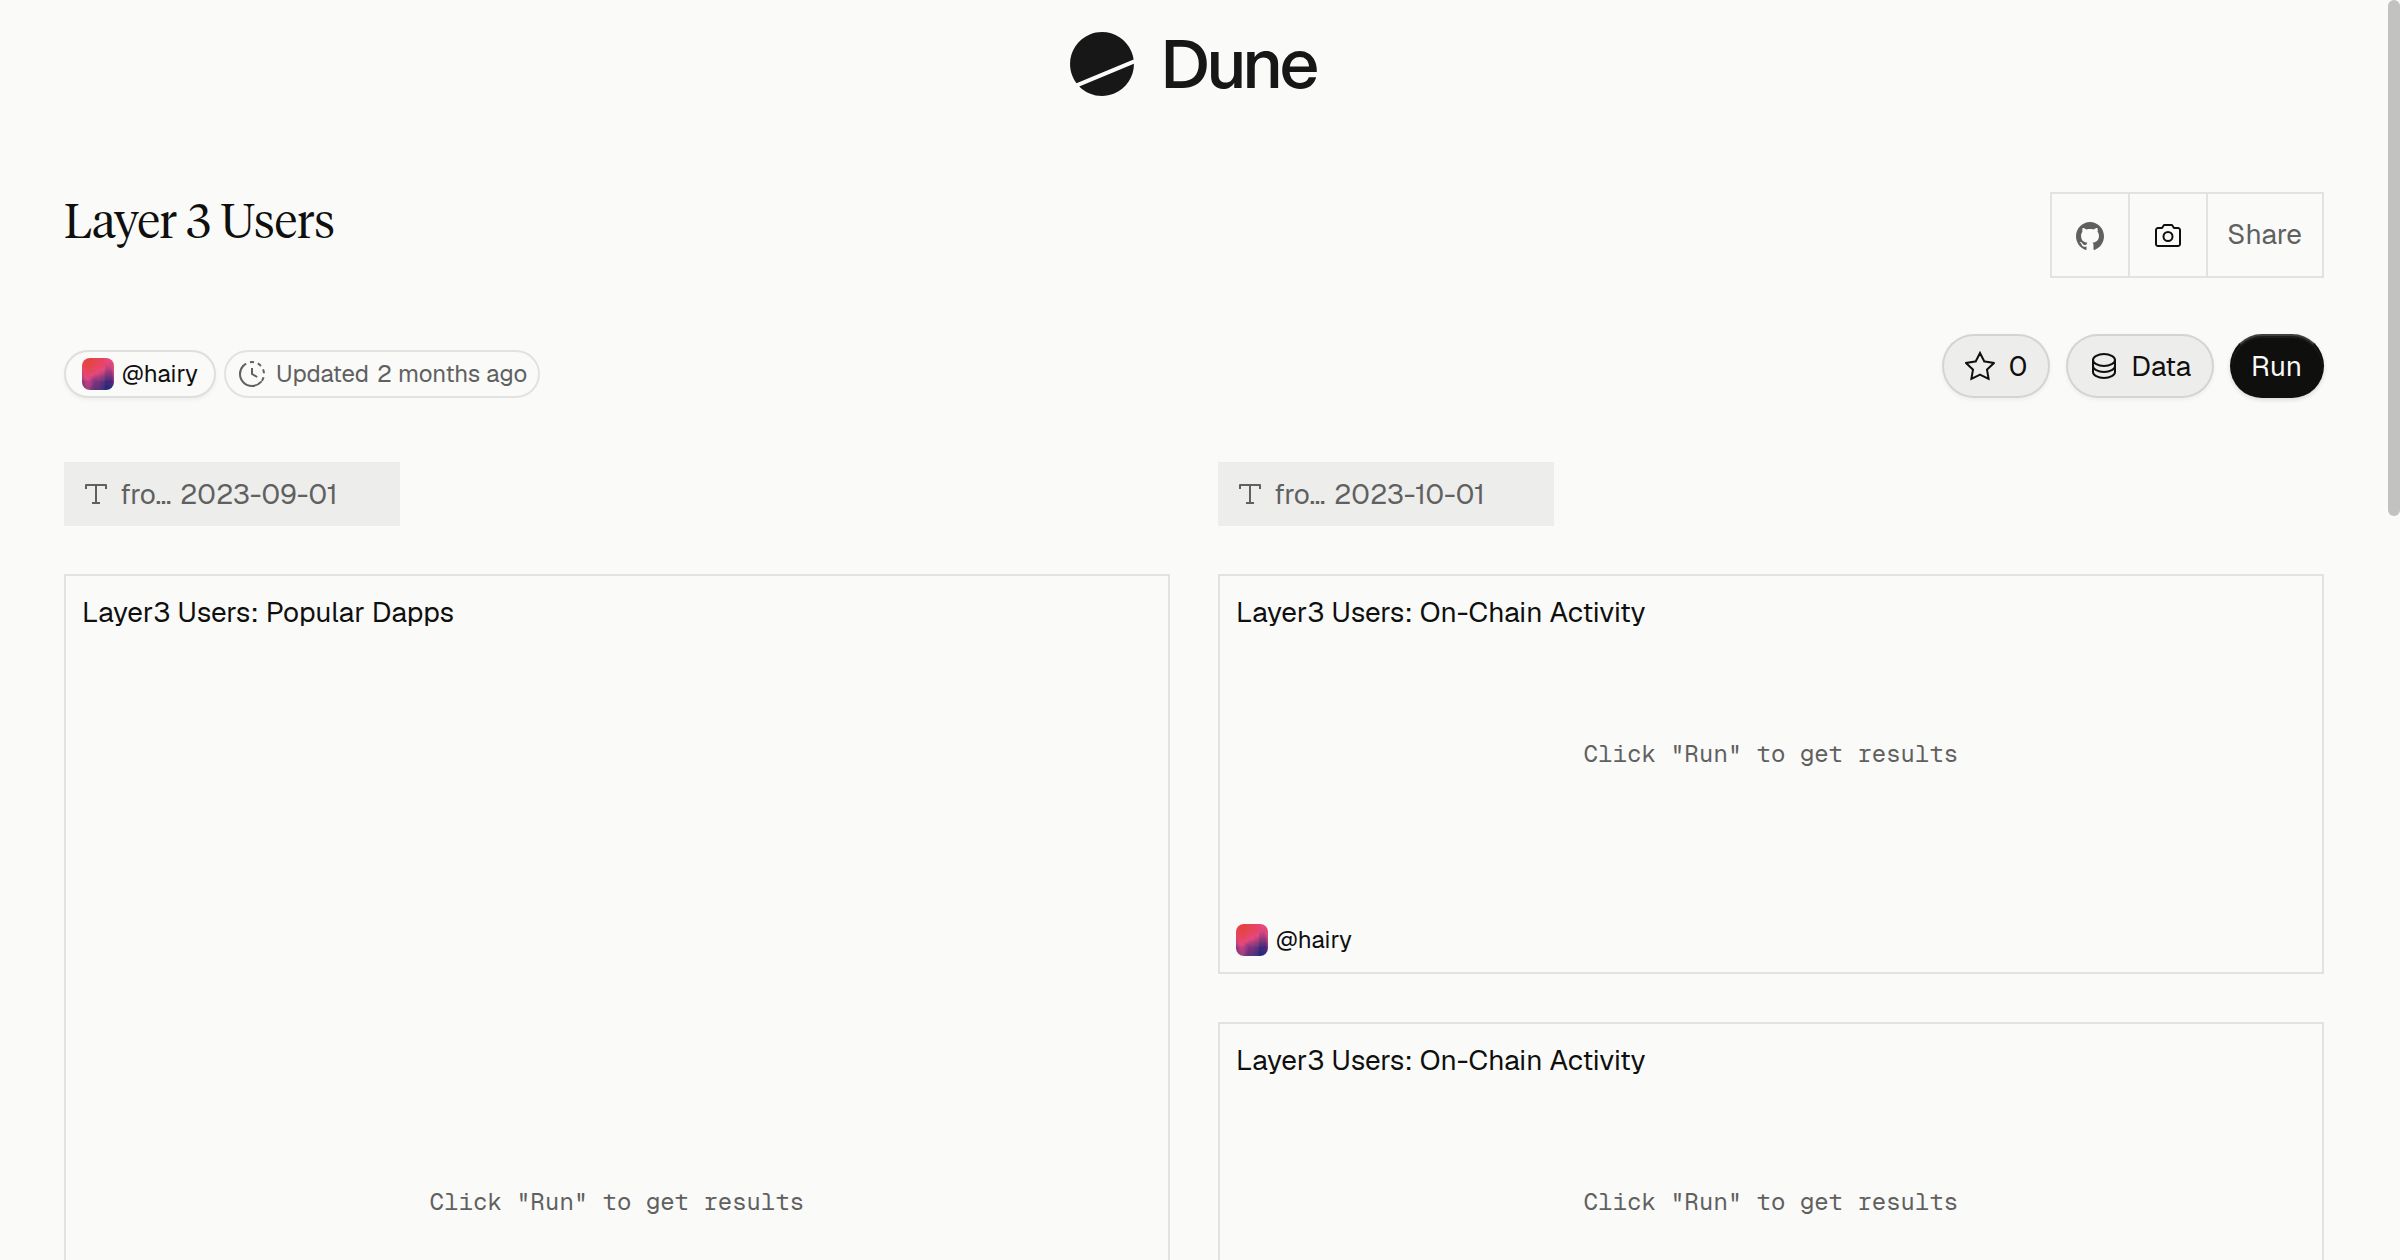Open Layer3 Users: Popular Dapps title
The width and height of the screenshot is (2400, 1260).
268,612
